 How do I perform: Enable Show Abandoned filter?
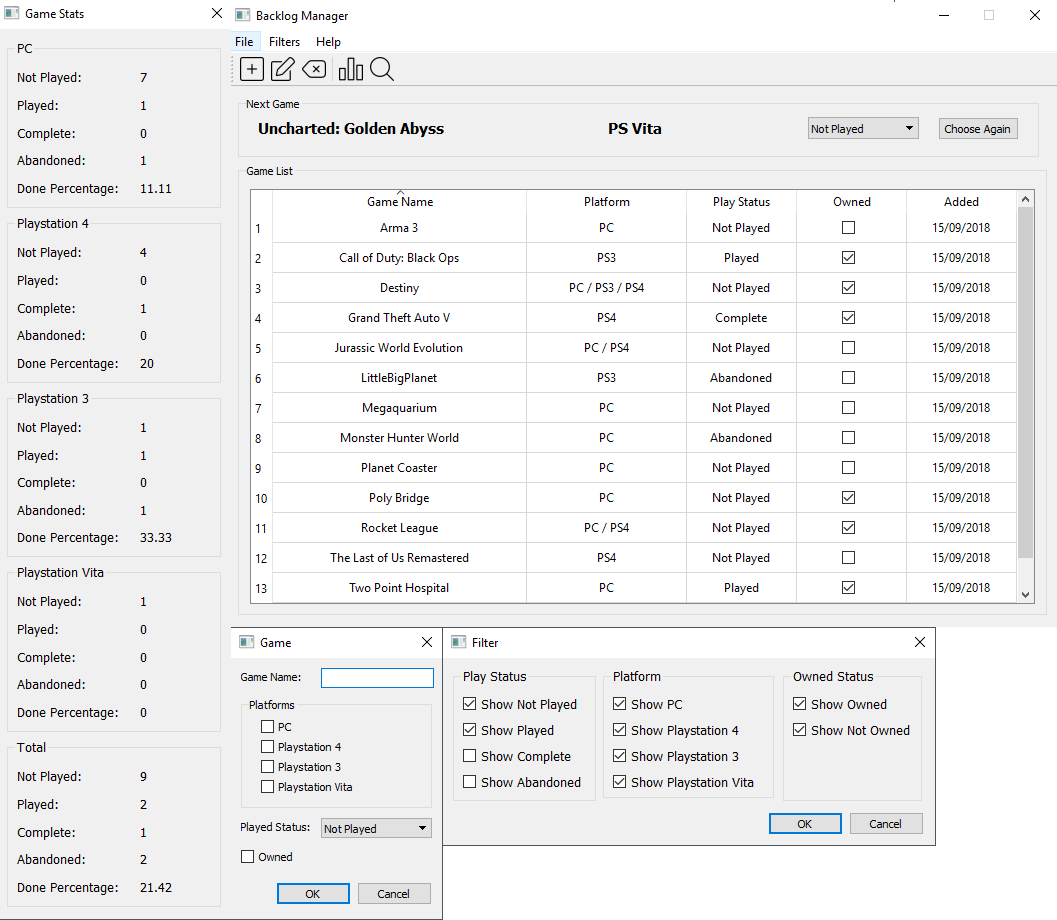tap(470, 782)
